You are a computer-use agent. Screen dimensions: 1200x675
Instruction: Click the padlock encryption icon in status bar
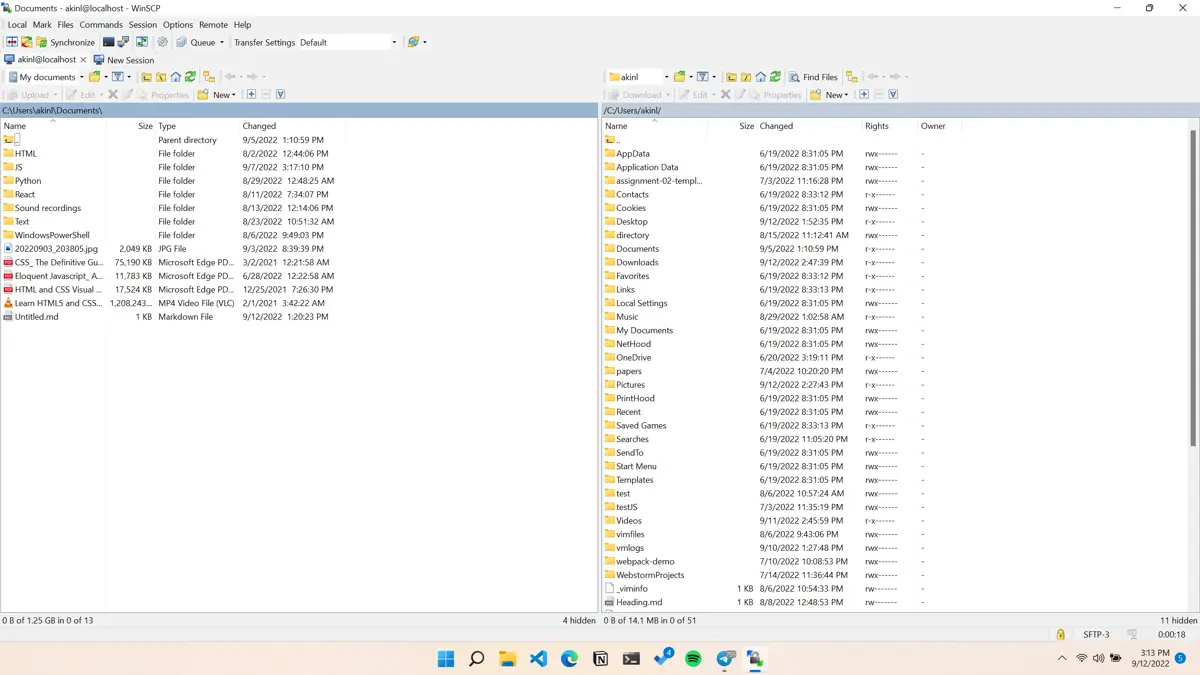pyautogui.click(x=1060, y=634)
